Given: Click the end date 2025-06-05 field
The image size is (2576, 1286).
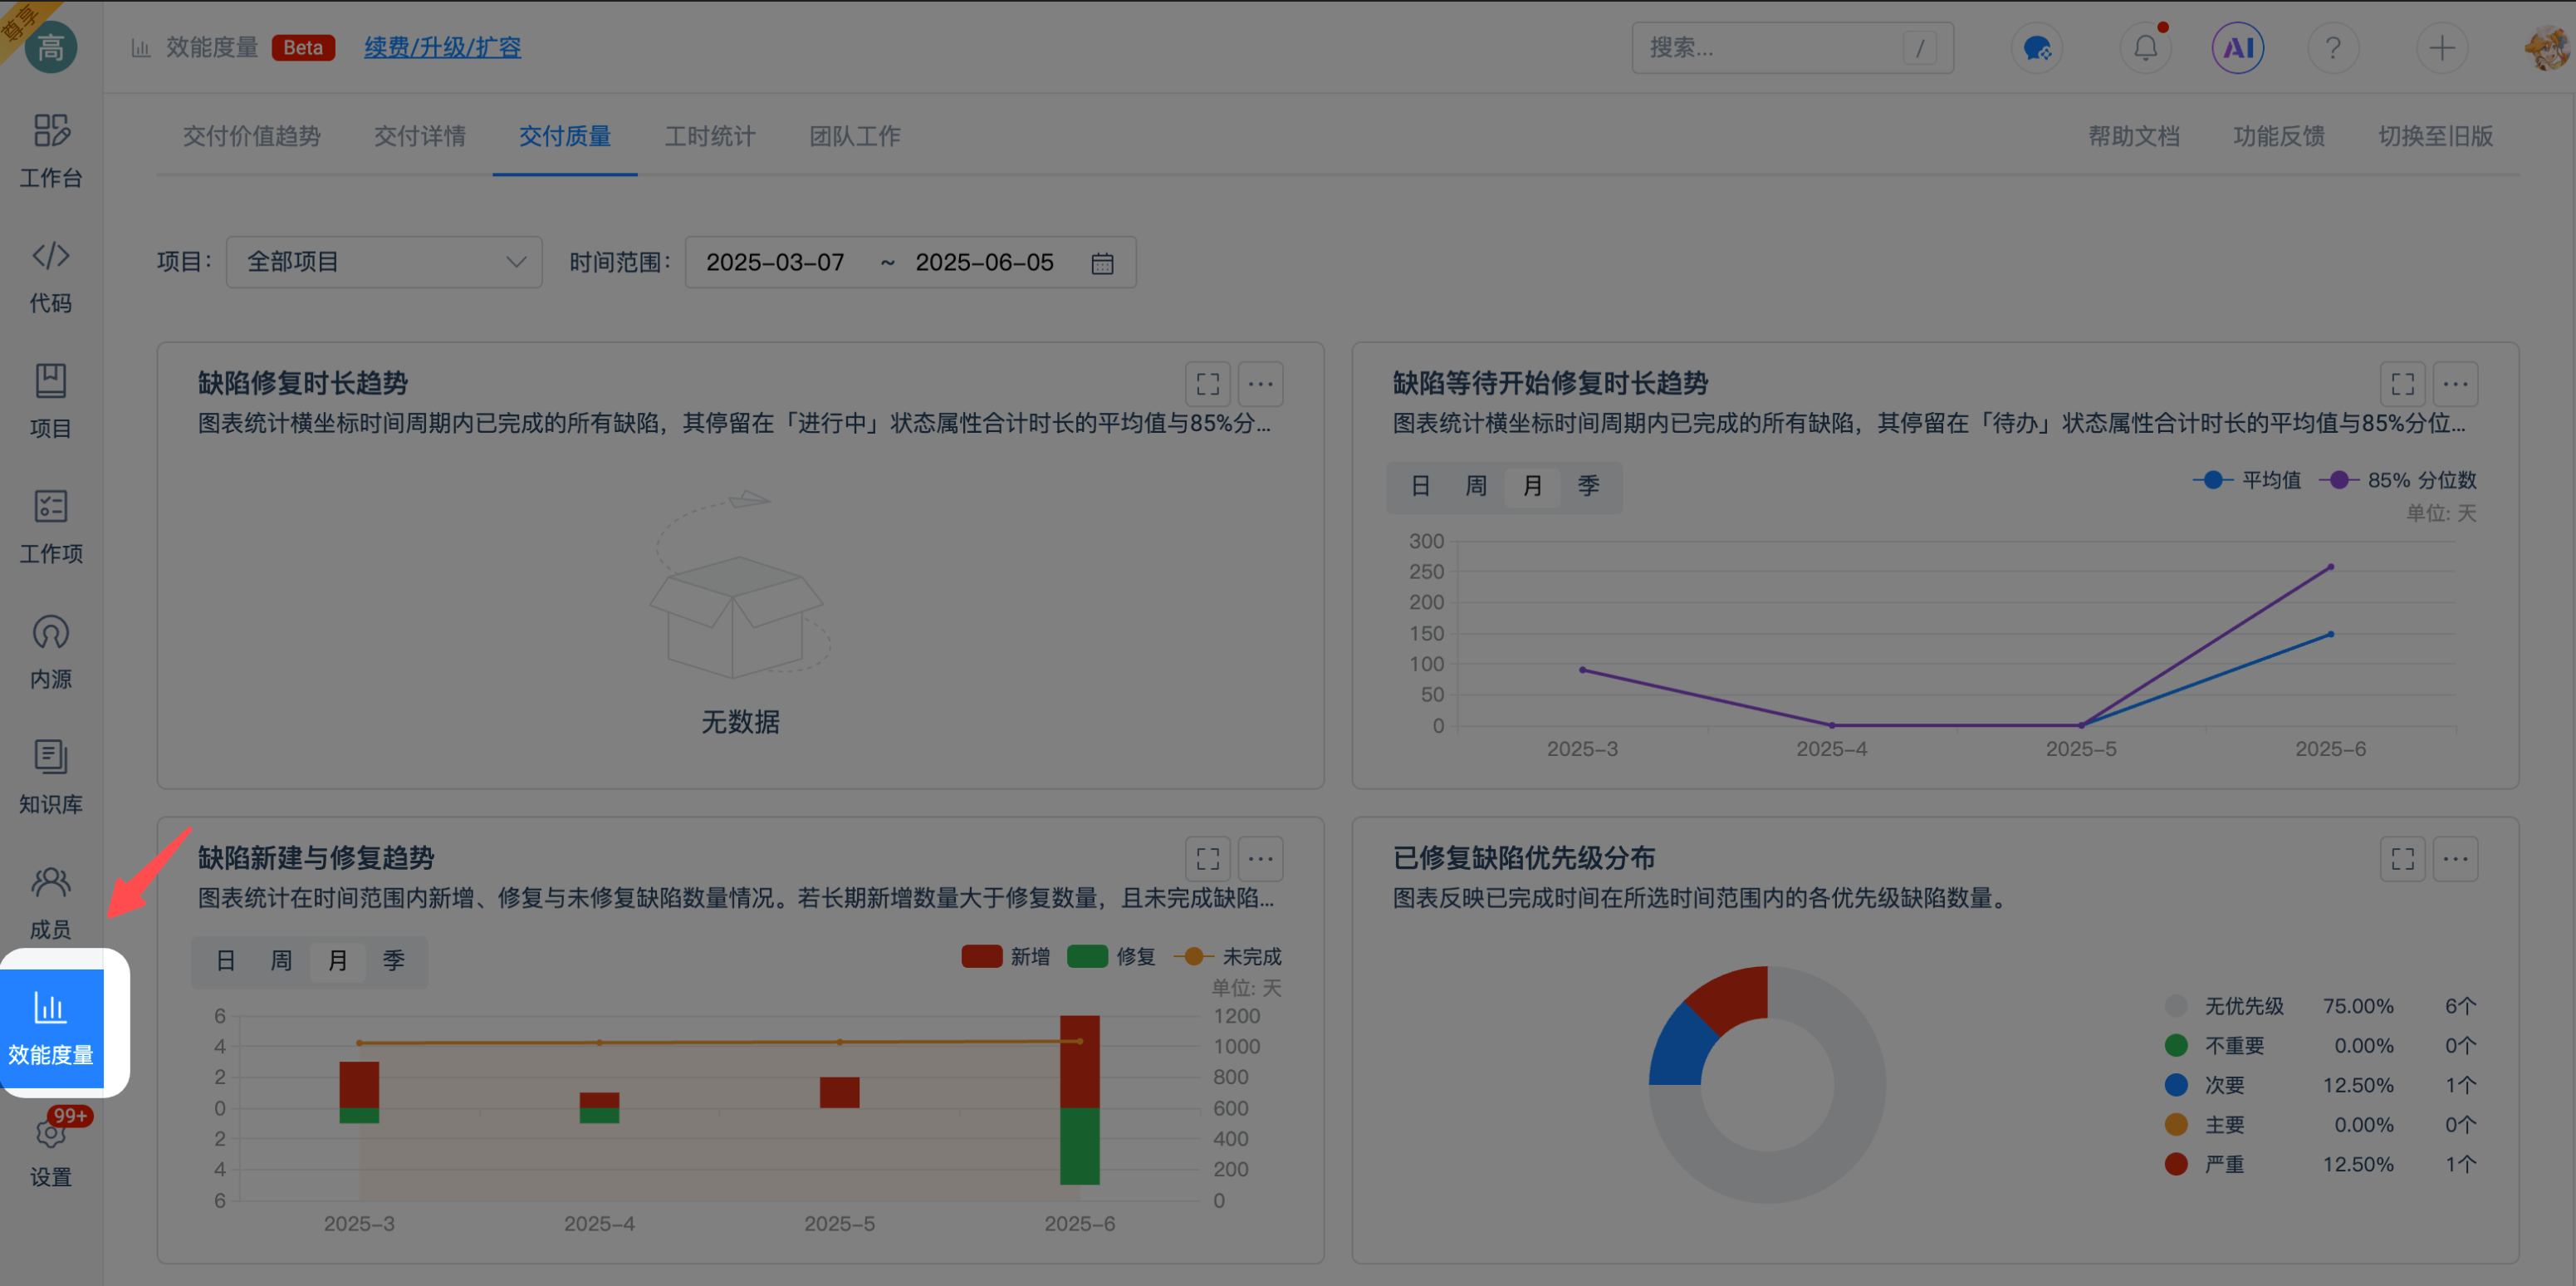Looking at the screenshot, I should click(984, 262).
